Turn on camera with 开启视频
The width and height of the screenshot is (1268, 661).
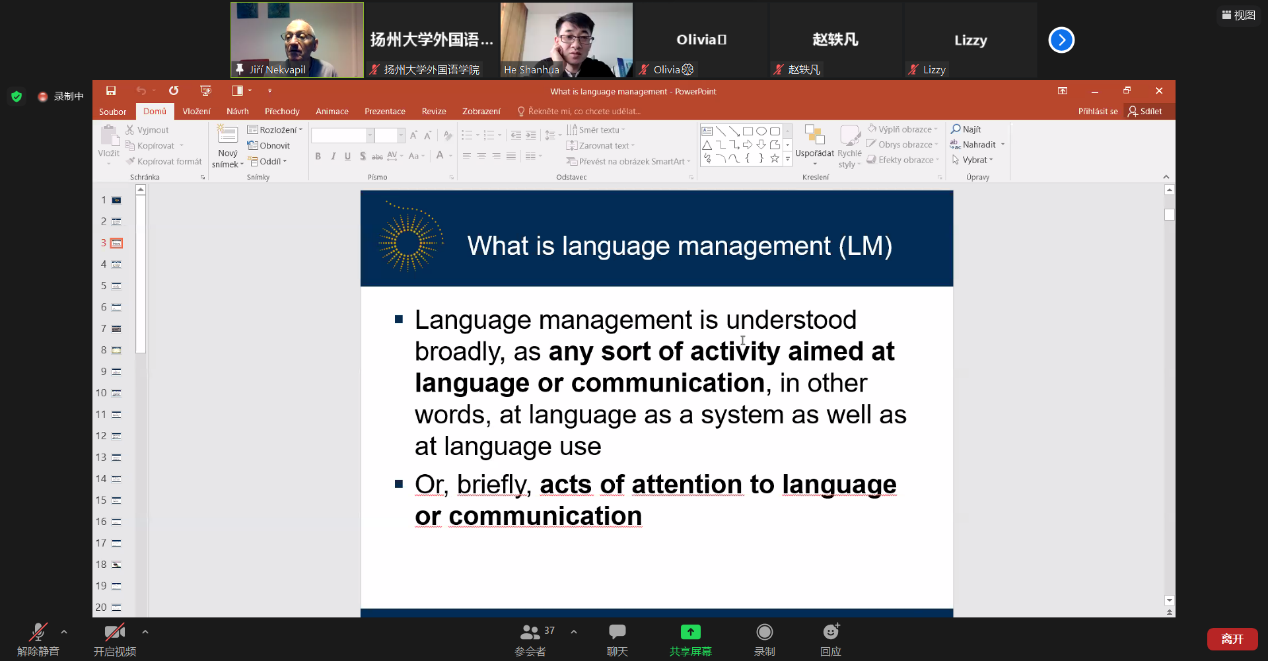tap(114, 639)
